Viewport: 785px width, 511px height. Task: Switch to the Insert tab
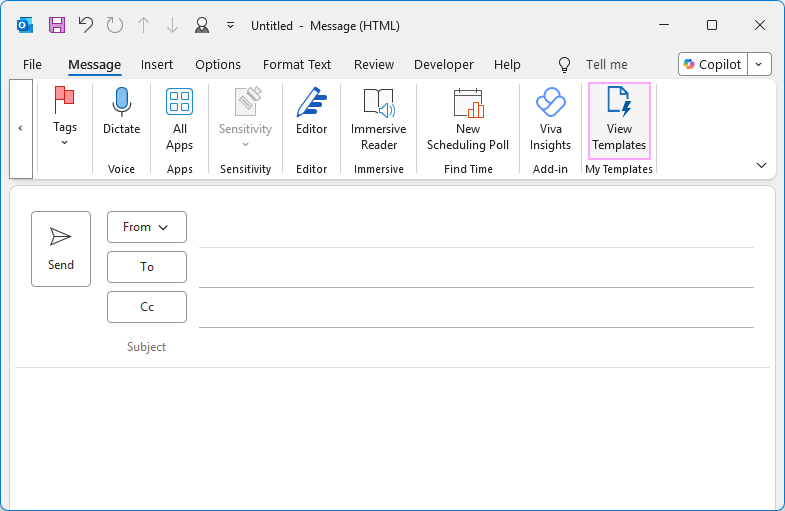pos(157,65)
